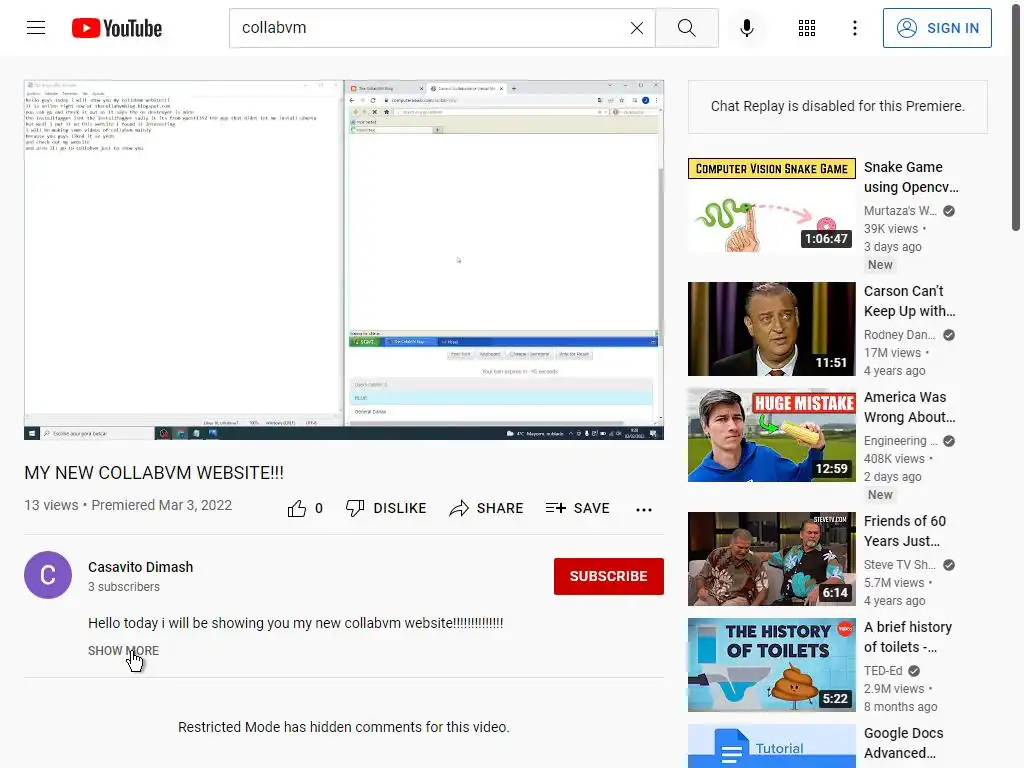1024x768 pixels.
Task: Click Chat Replay disabled notice
Action: coord(838,106)
